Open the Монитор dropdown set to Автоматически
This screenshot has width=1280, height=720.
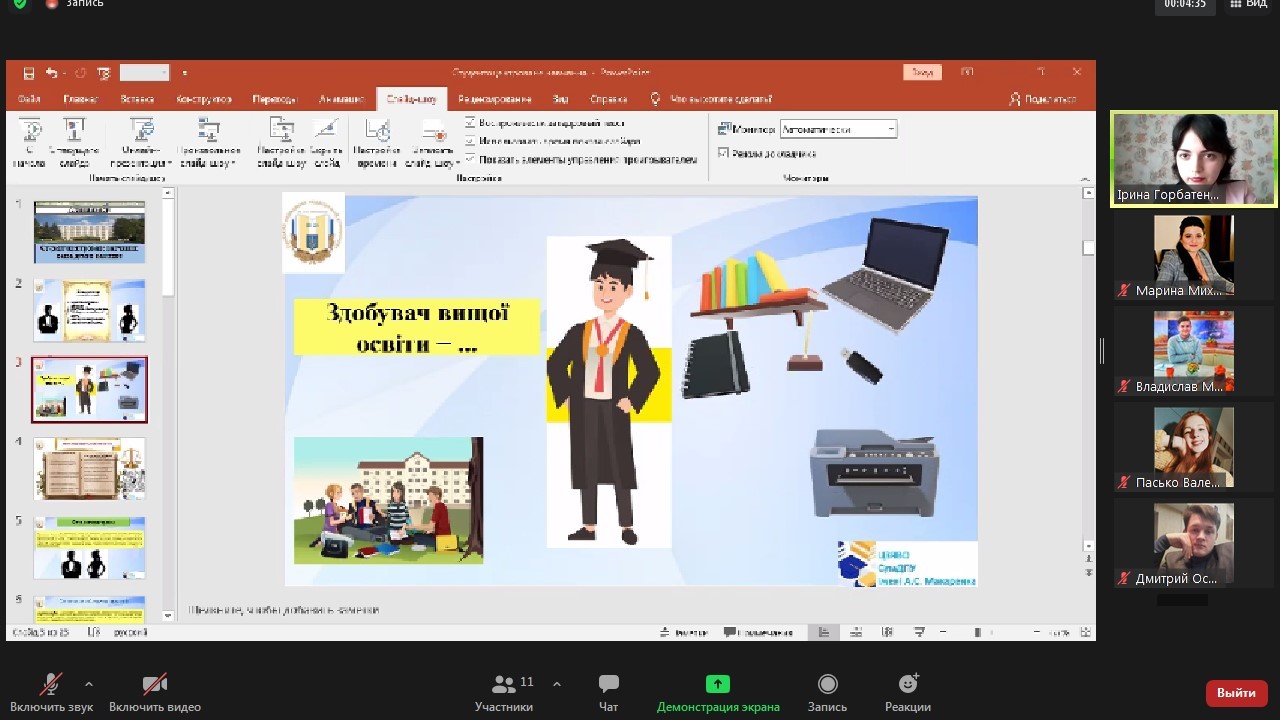(838, 129)
